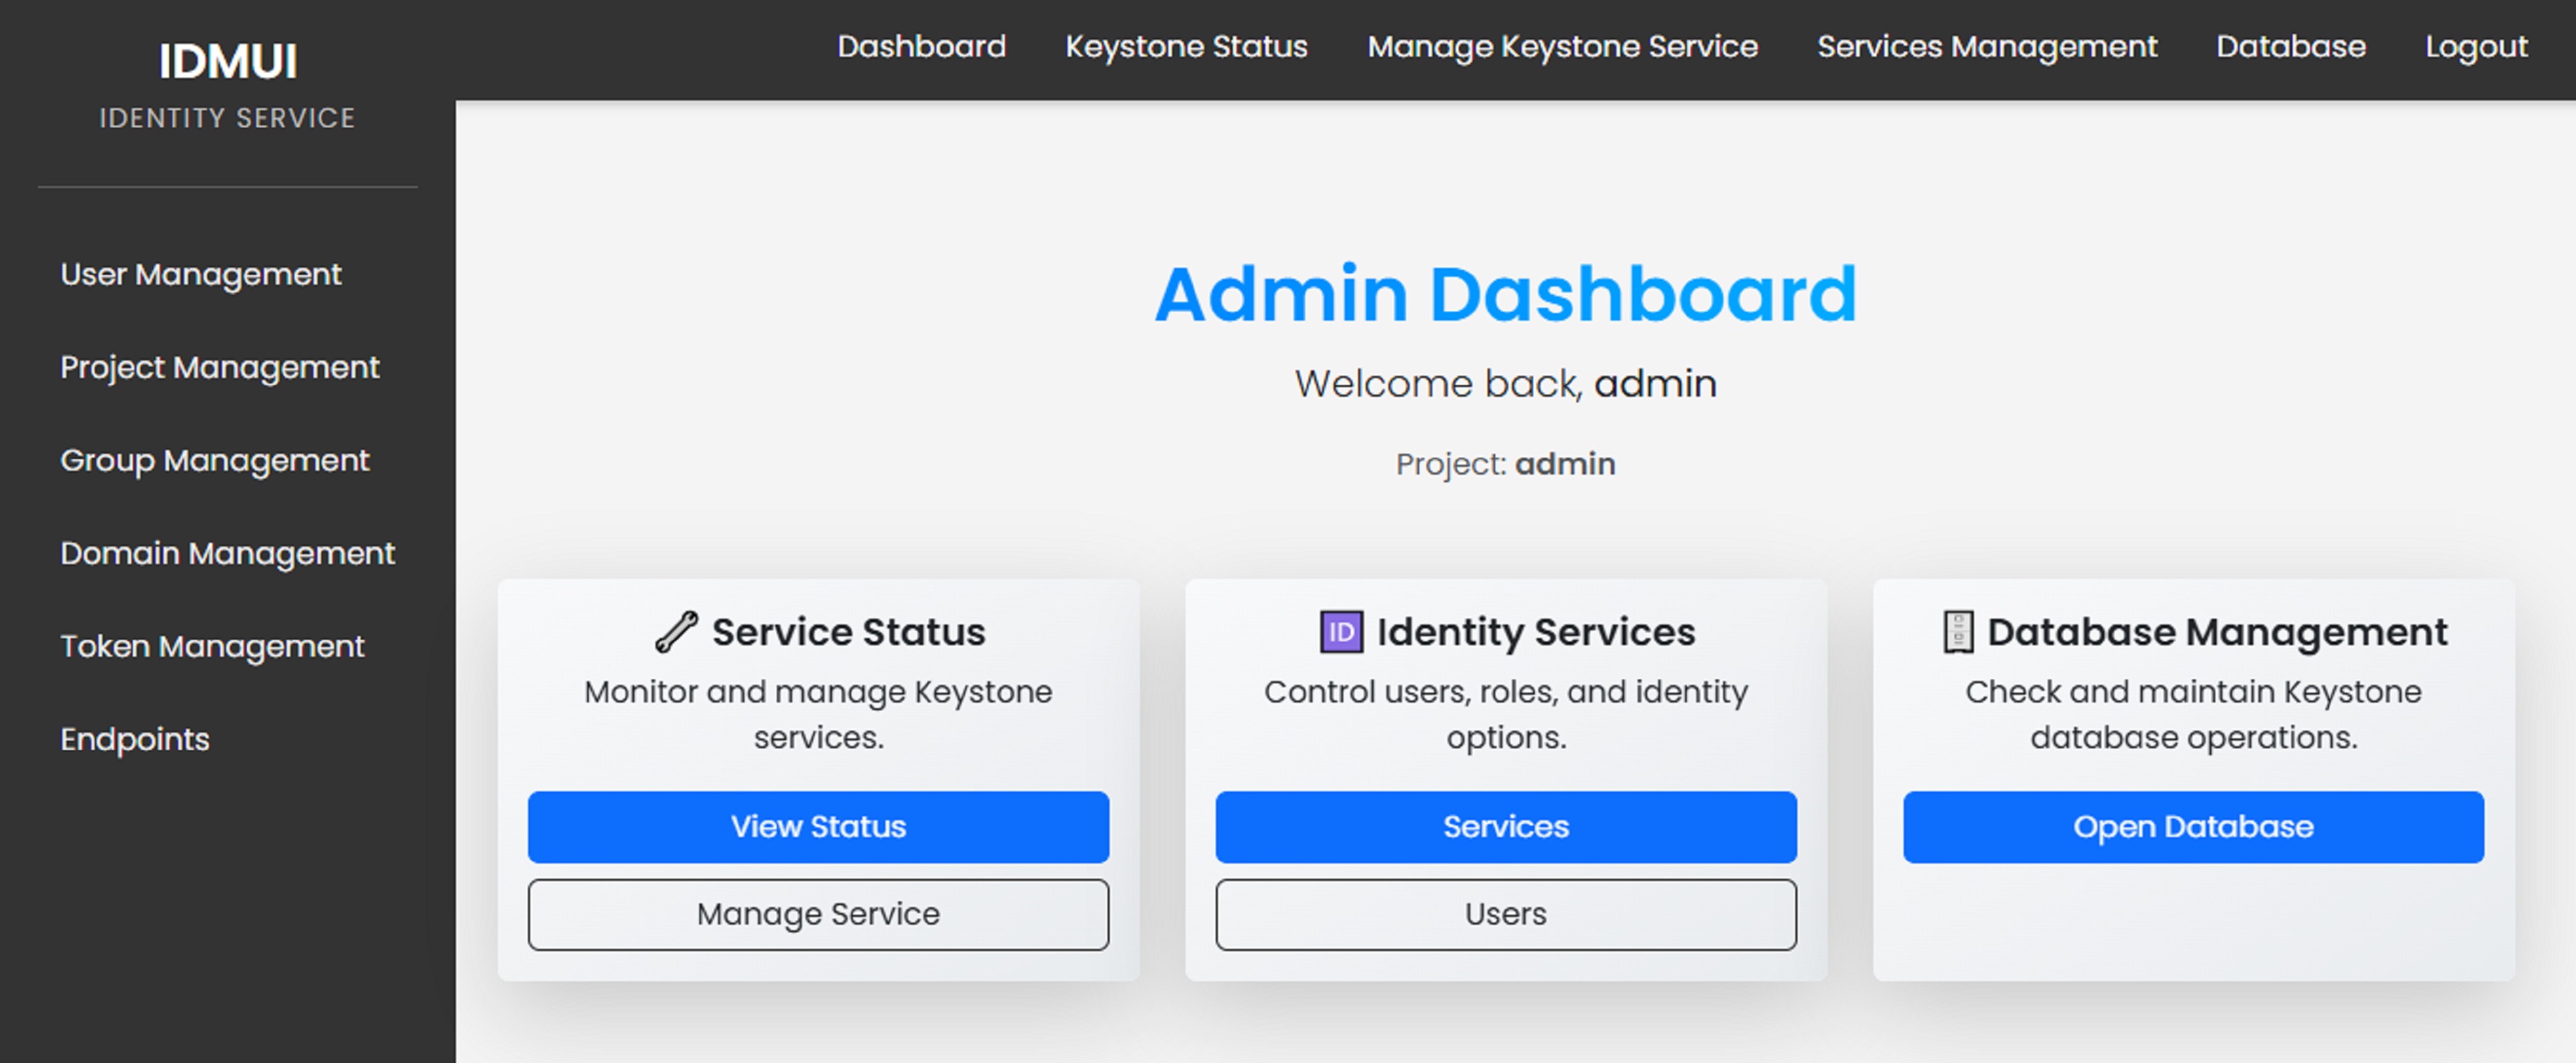Click the Identity Services card title
Screen dimensions: 2576x1063
pyautogui.click(x=1536, y=632)
